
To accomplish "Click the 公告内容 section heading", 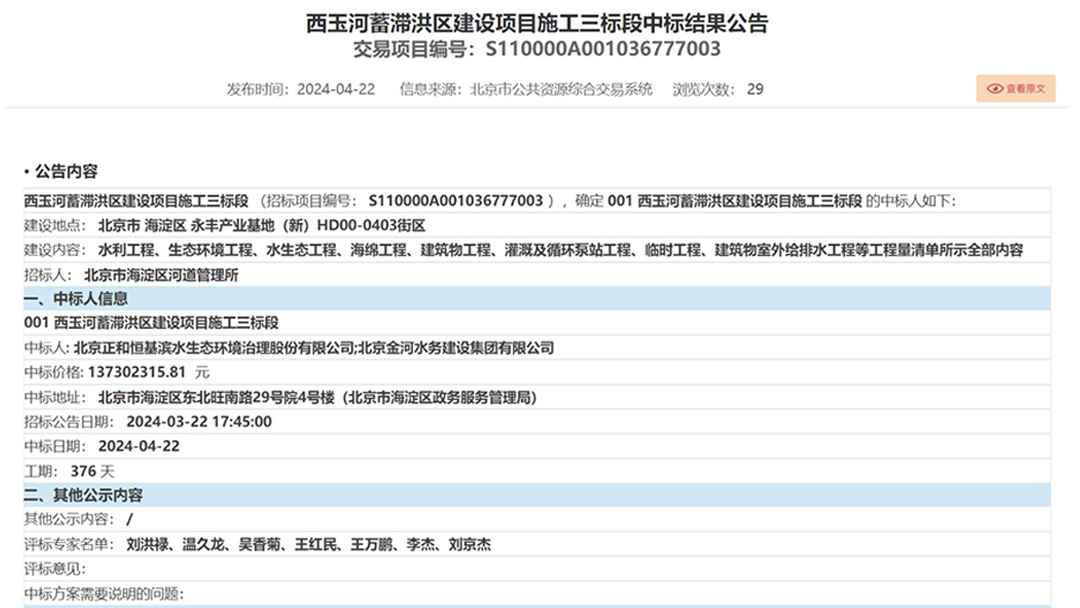I will [x=66, y=171].
